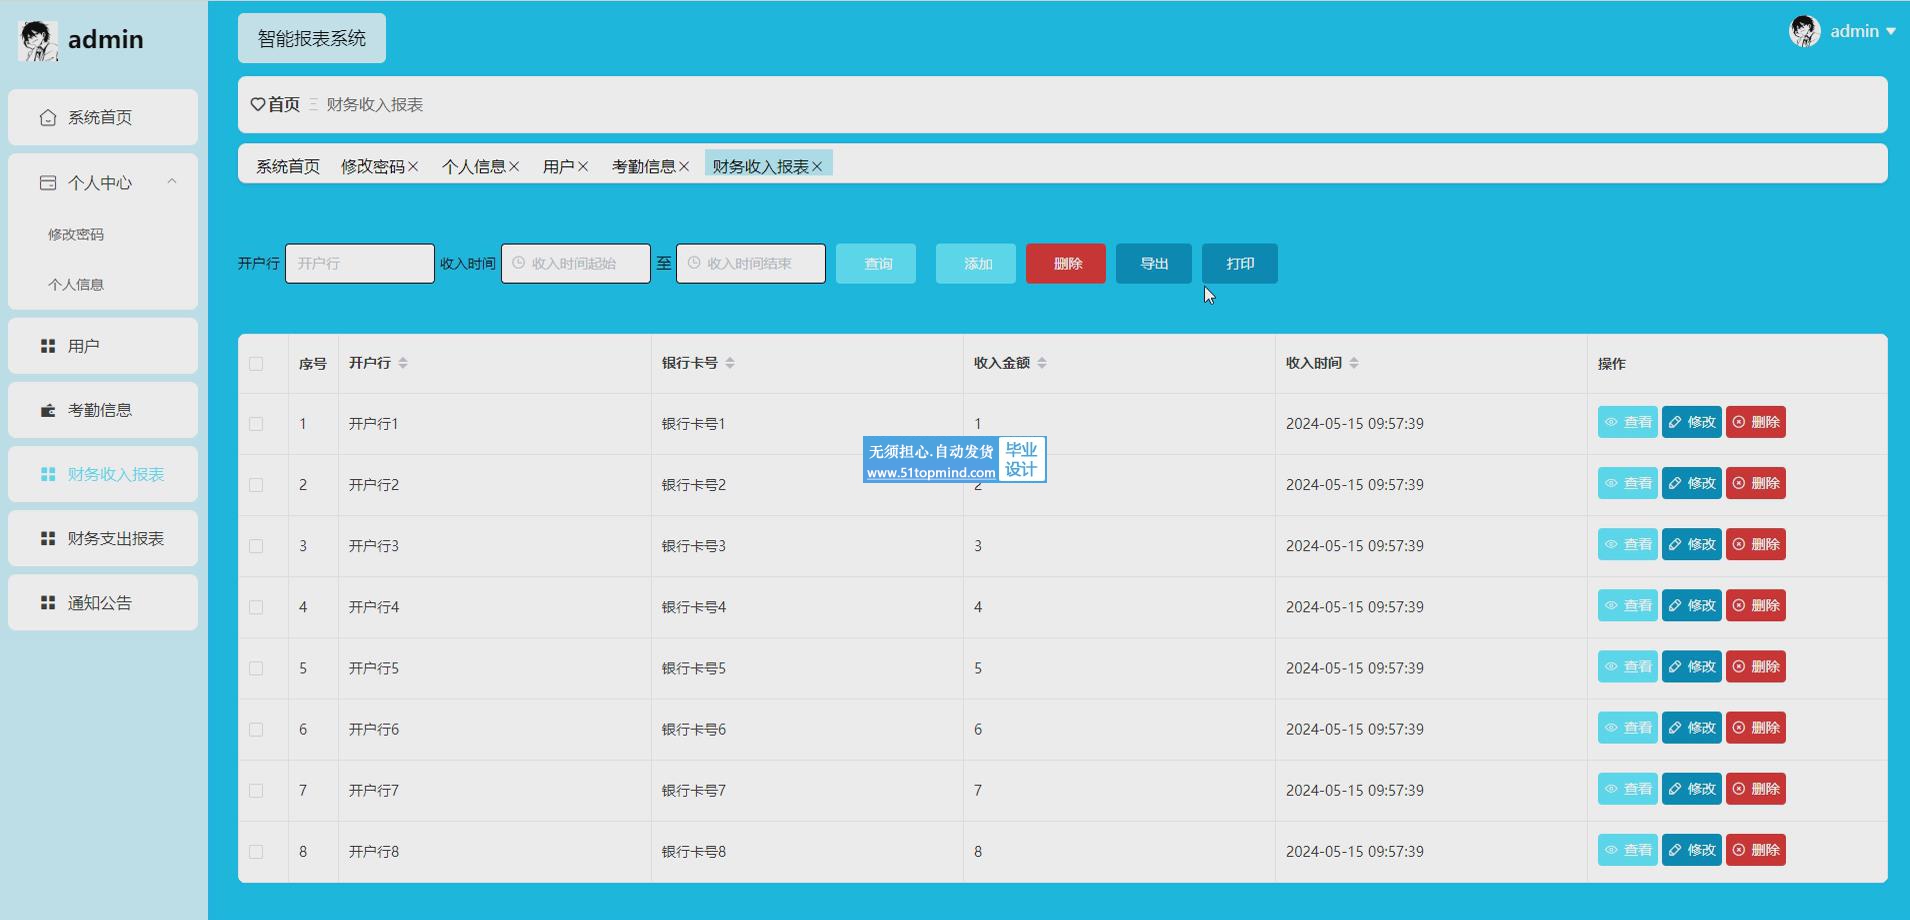
Task: Sort by 收入金额 column arrows
Action: coord(1042,363)
